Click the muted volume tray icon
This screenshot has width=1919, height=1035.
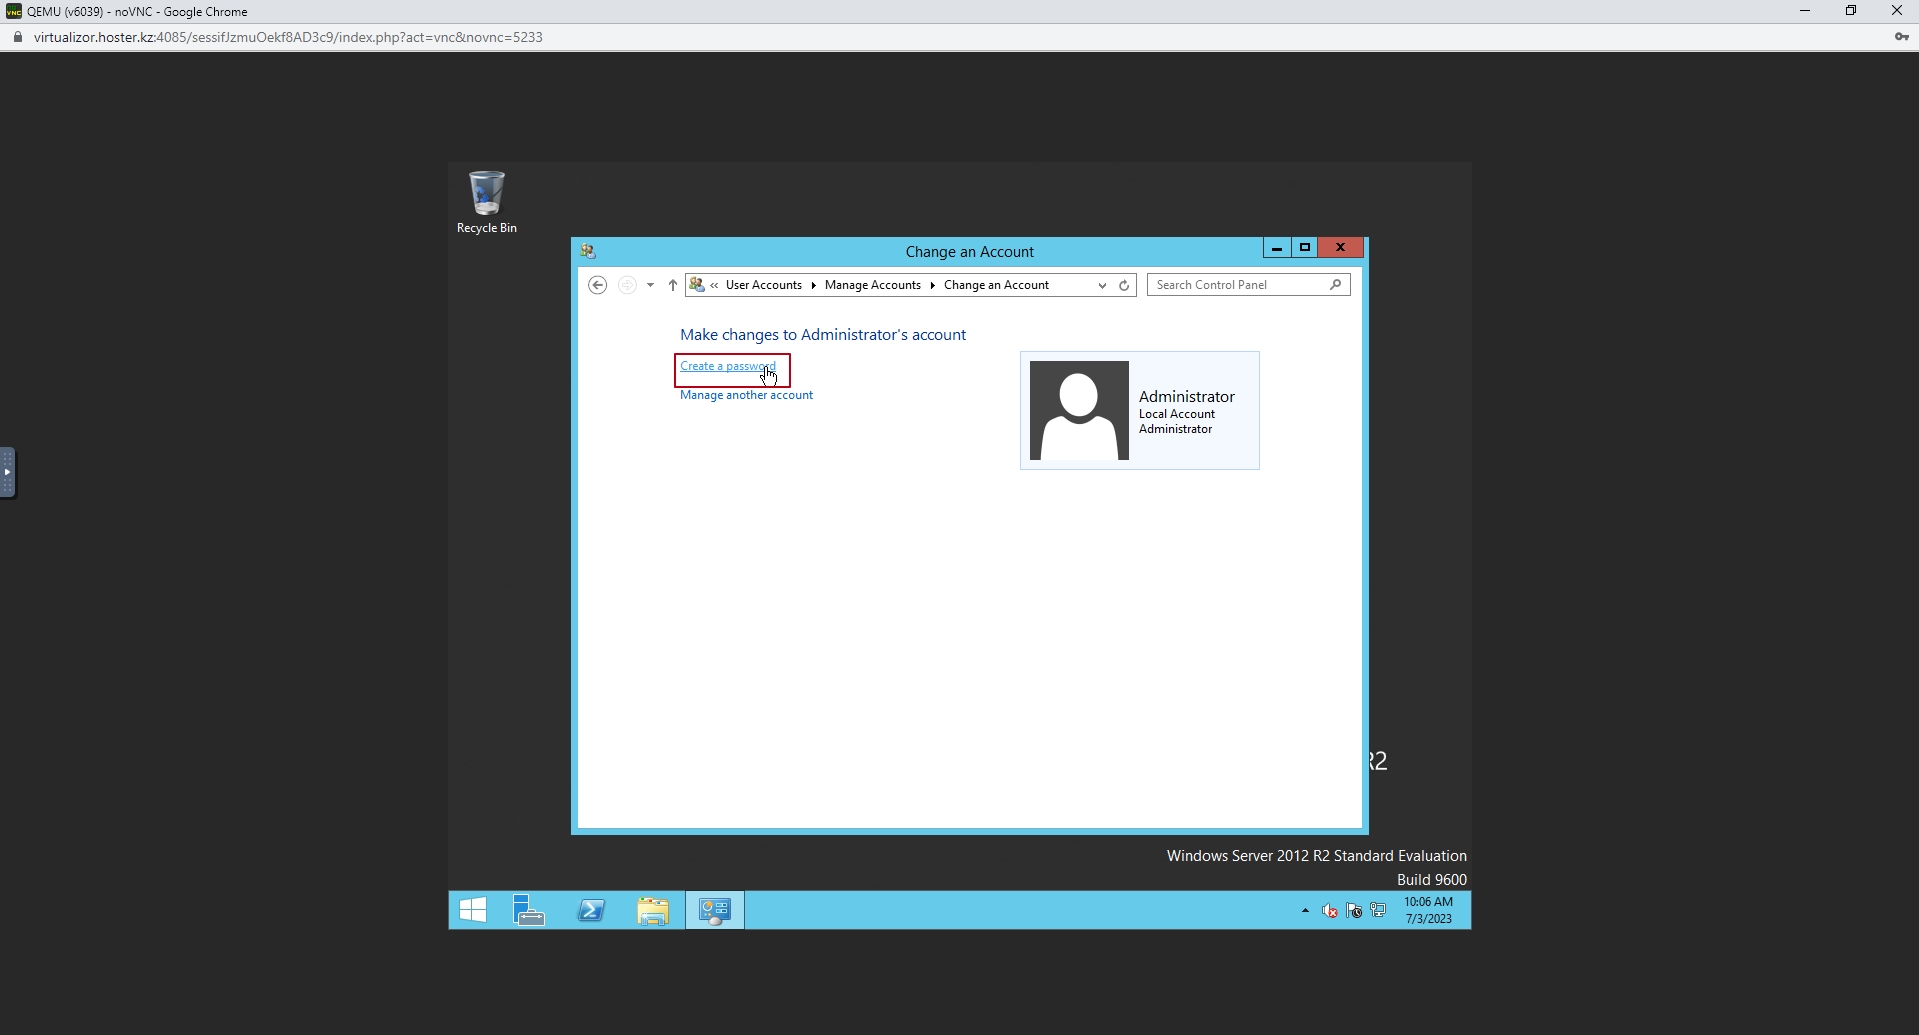tap(1330, 910)
